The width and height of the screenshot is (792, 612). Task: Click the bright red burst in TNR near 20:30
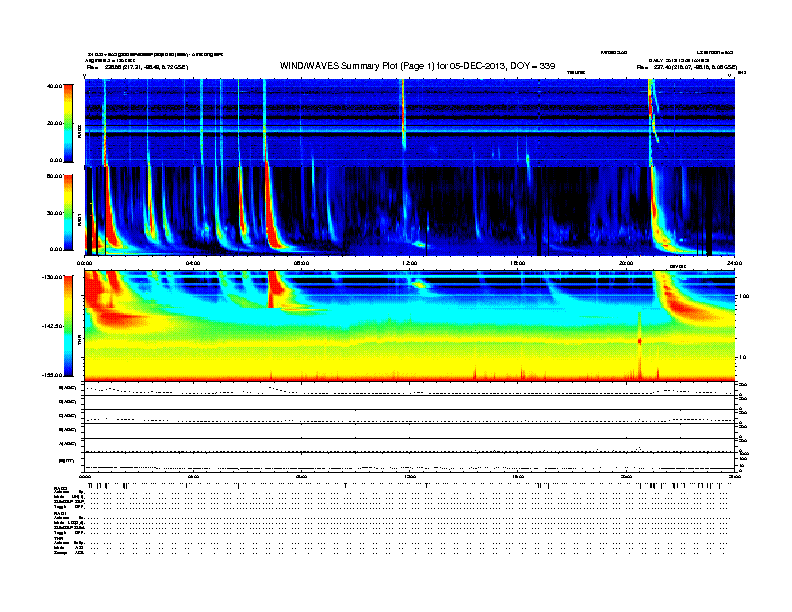click(x=639, y=341)
